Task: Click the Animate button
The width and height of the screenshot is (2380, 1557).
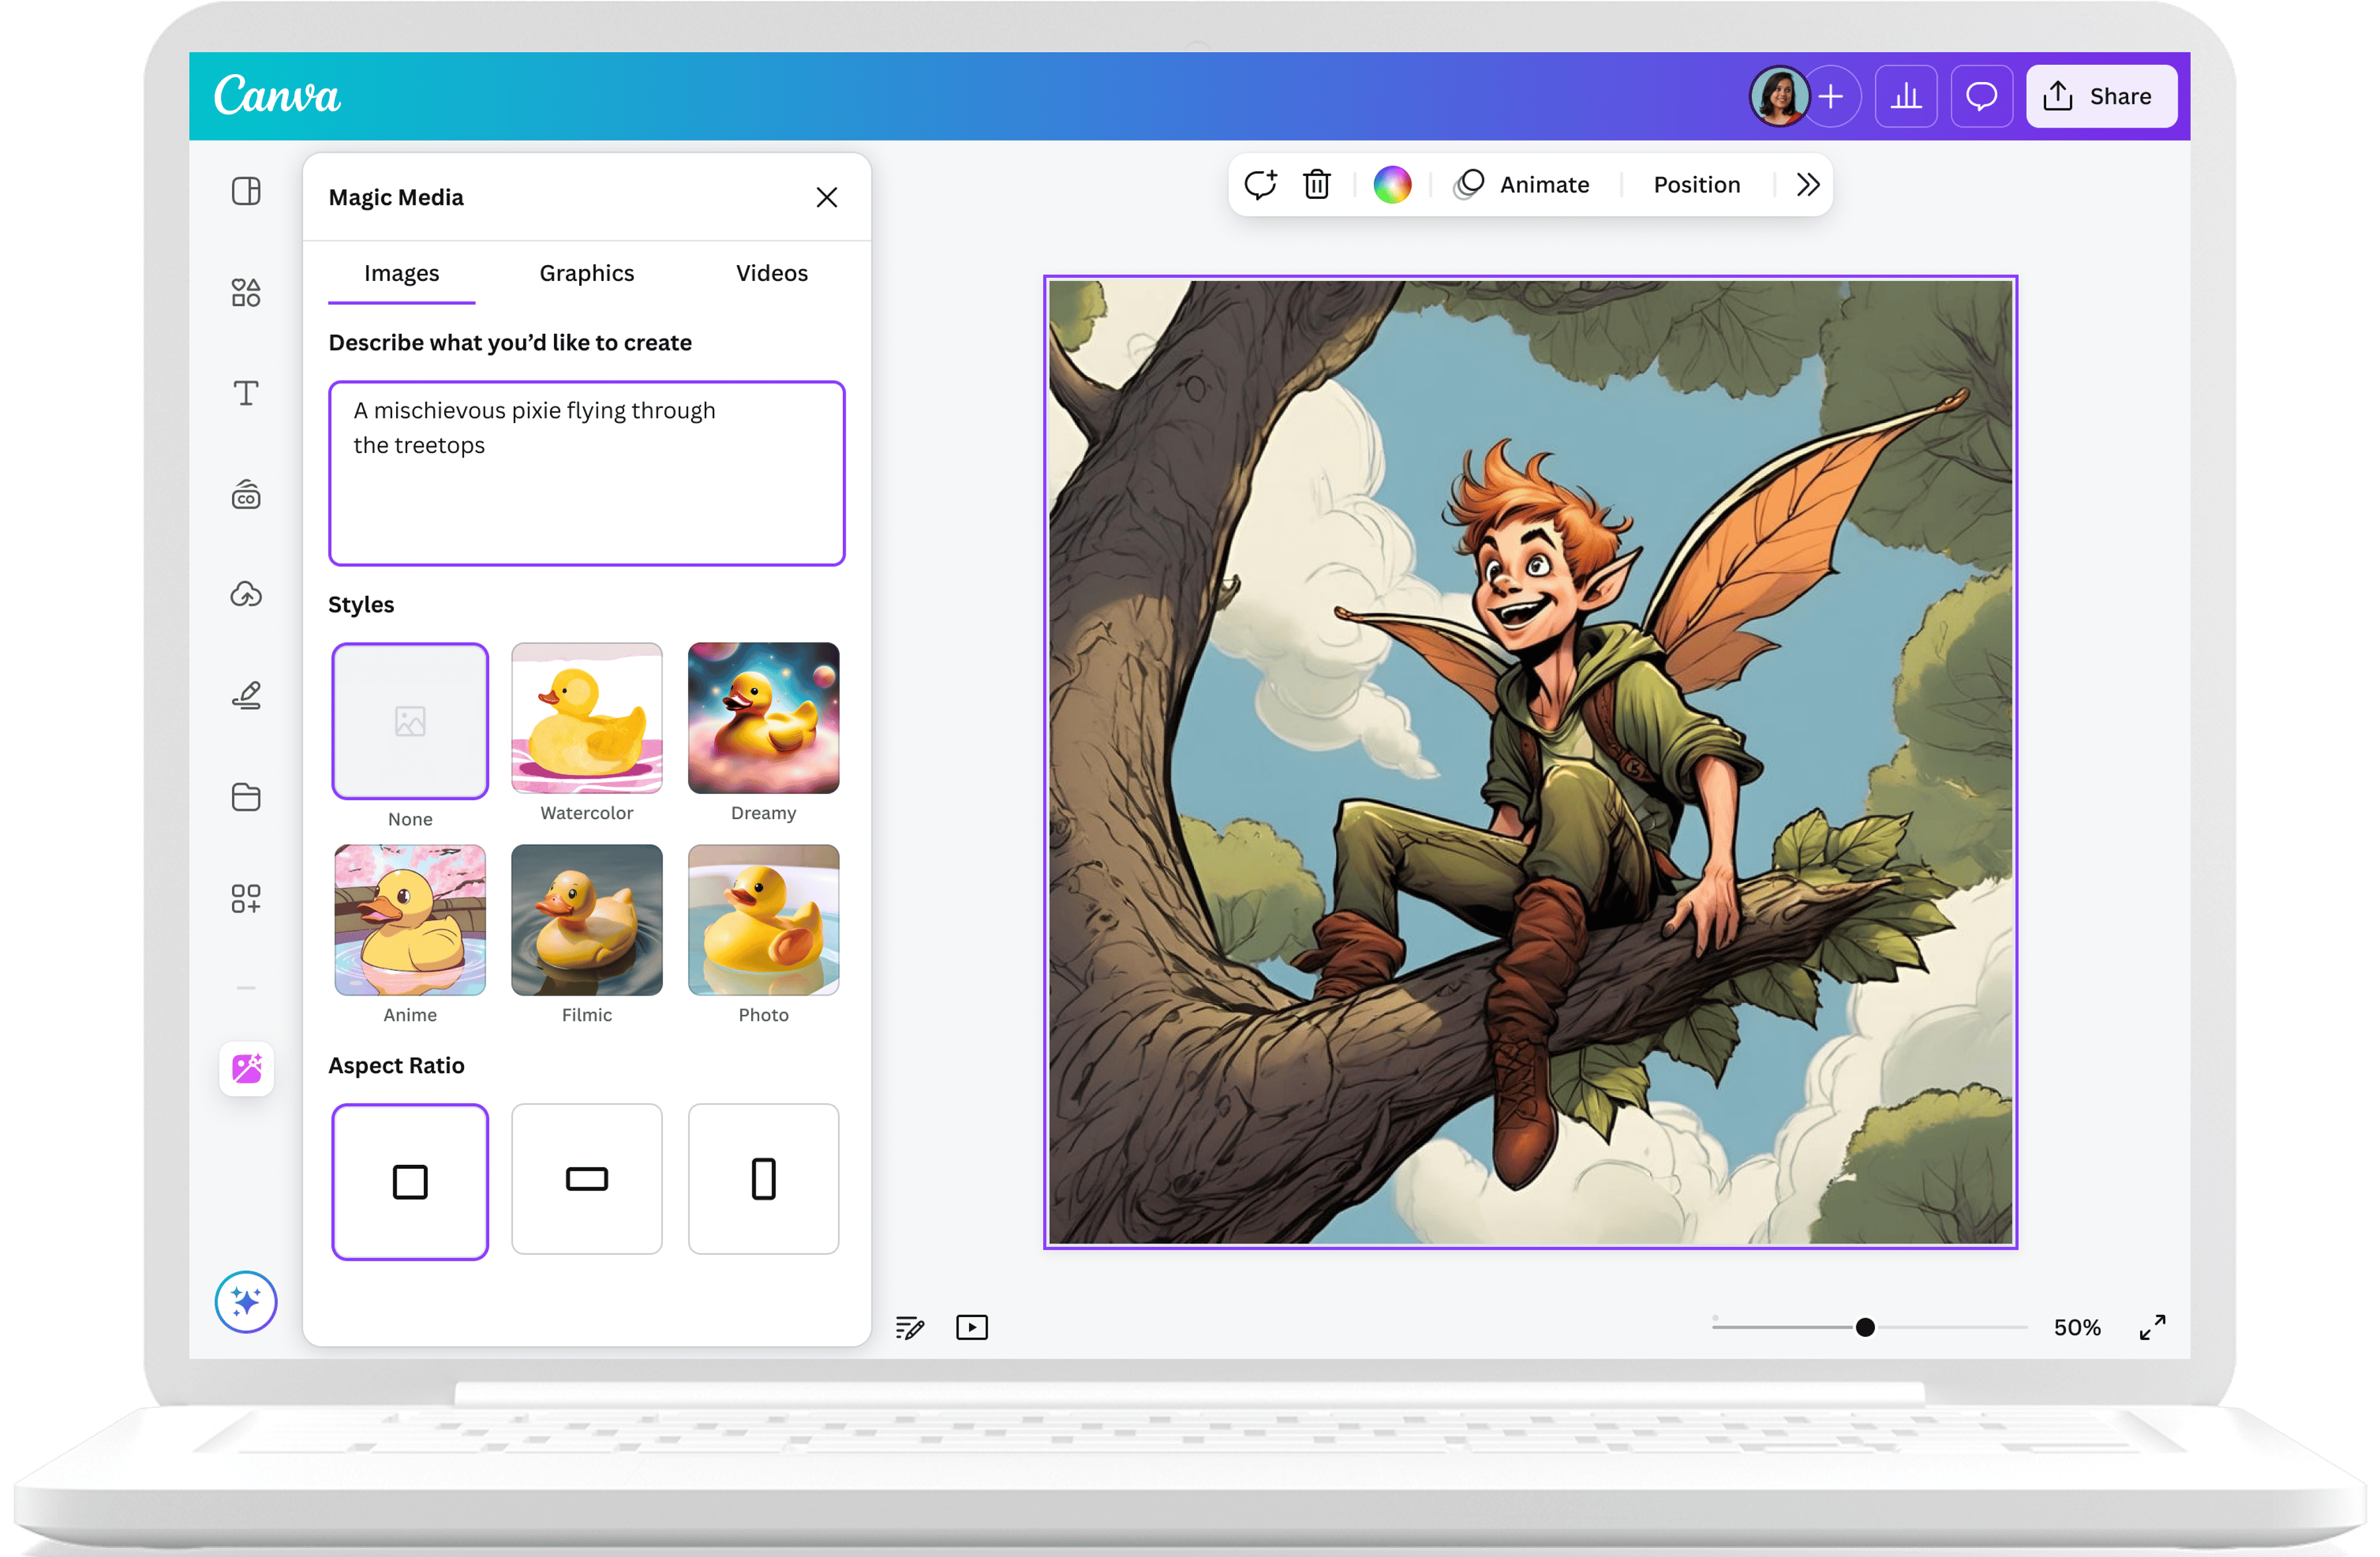Action: pos(1522,184)
